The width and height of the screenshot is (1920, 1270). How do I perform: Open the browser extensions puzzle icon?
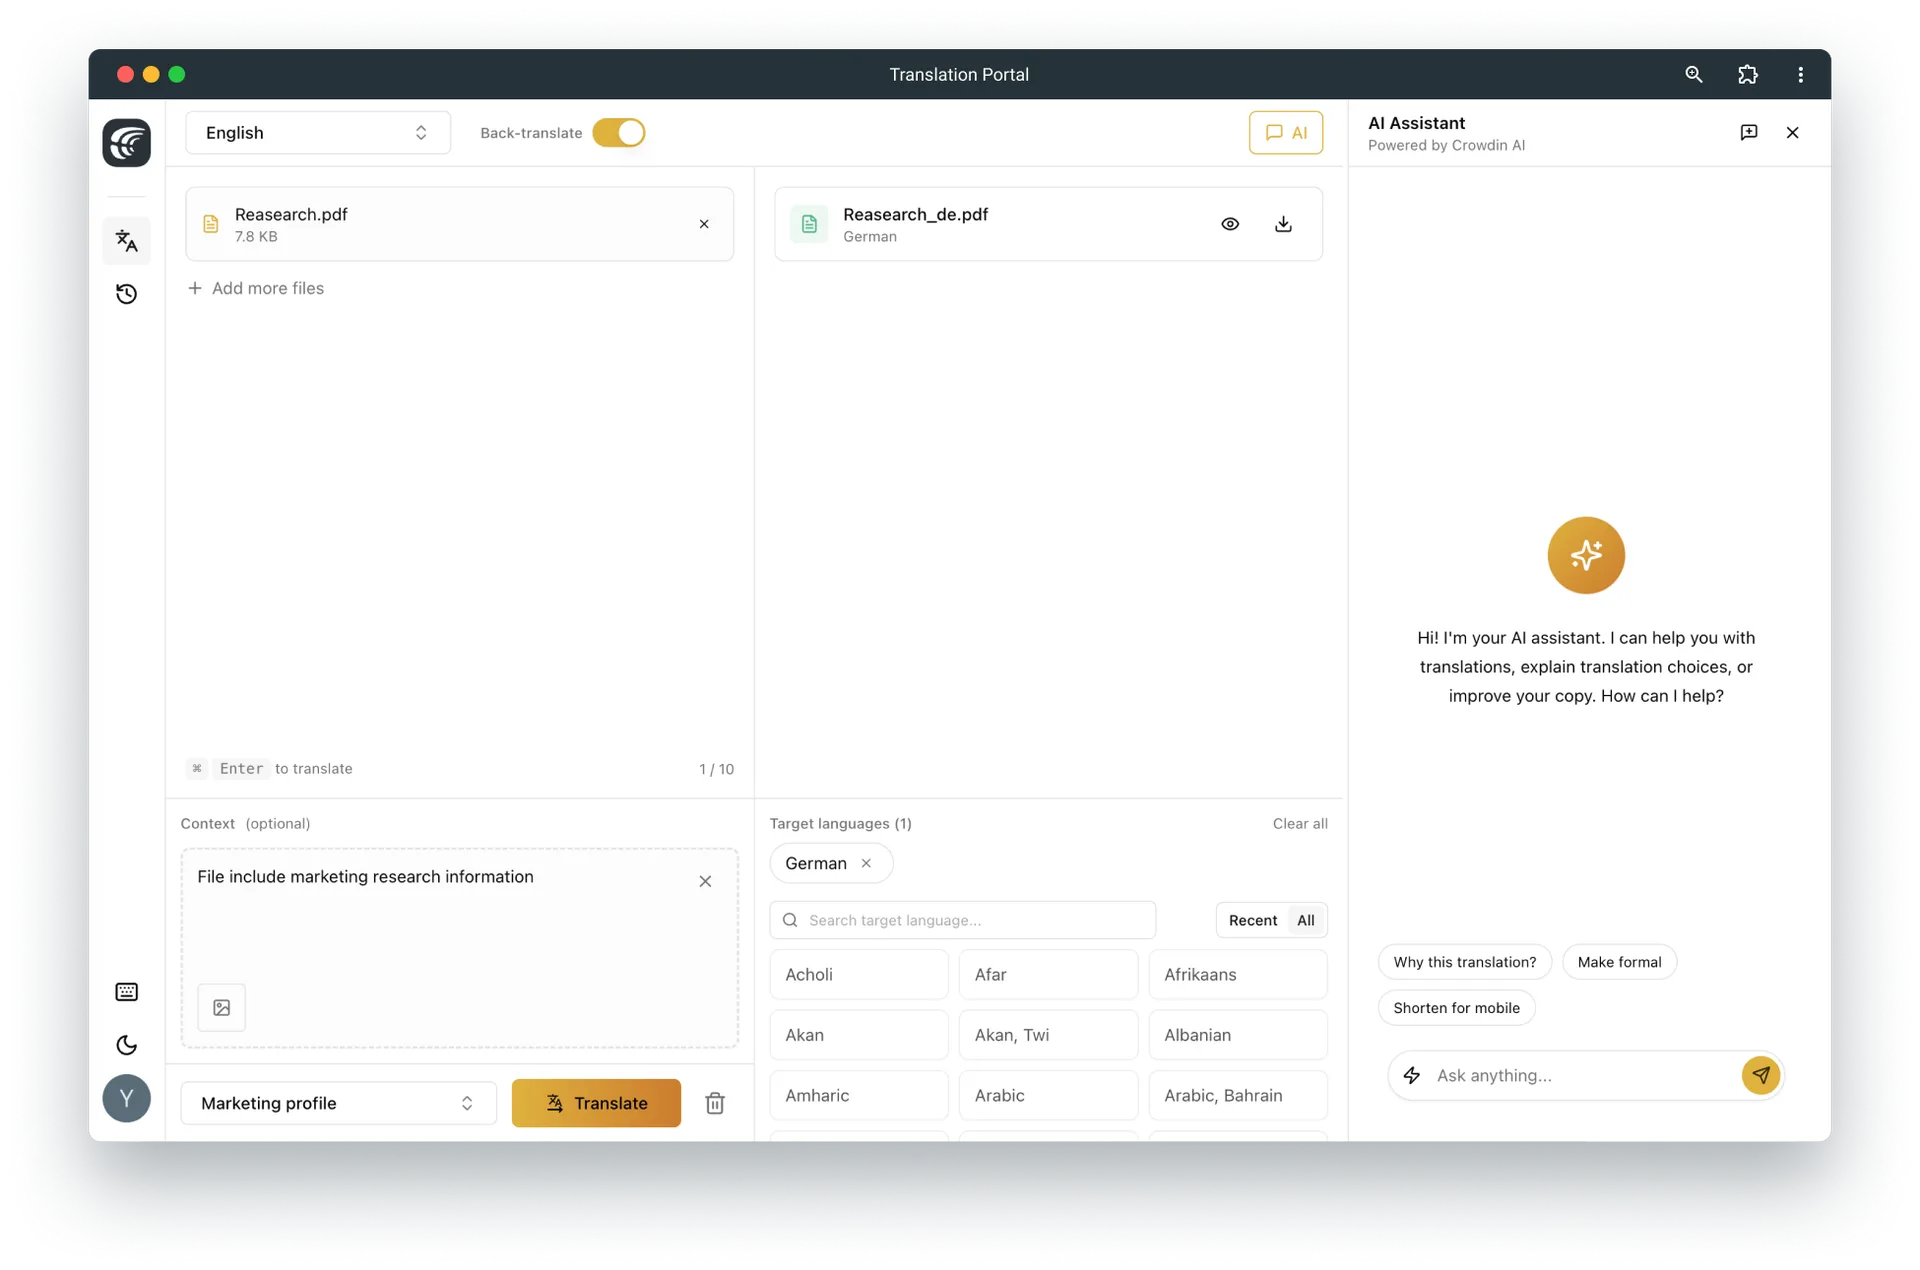1747,74
